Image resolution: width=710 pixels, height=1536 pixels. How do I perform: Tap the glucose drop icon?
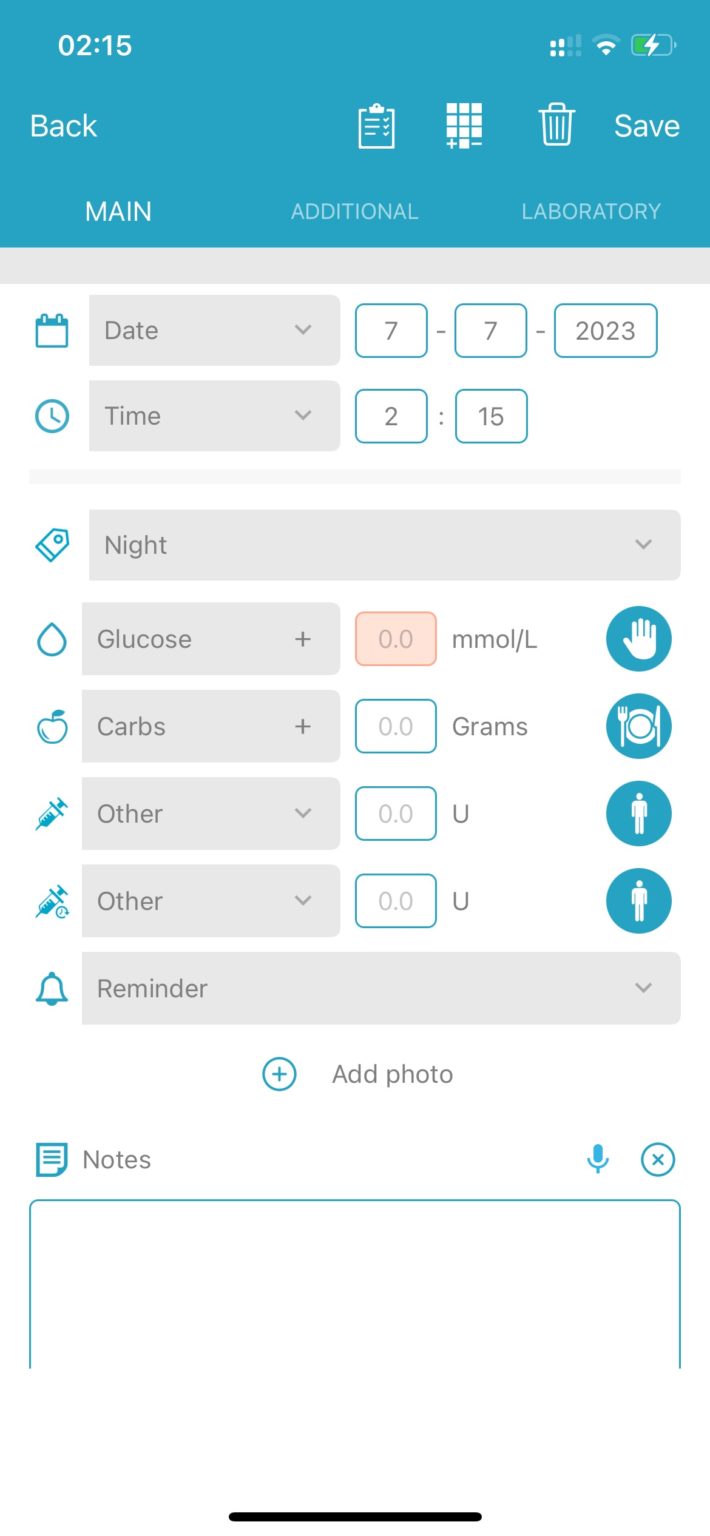(x=51, y=639)
